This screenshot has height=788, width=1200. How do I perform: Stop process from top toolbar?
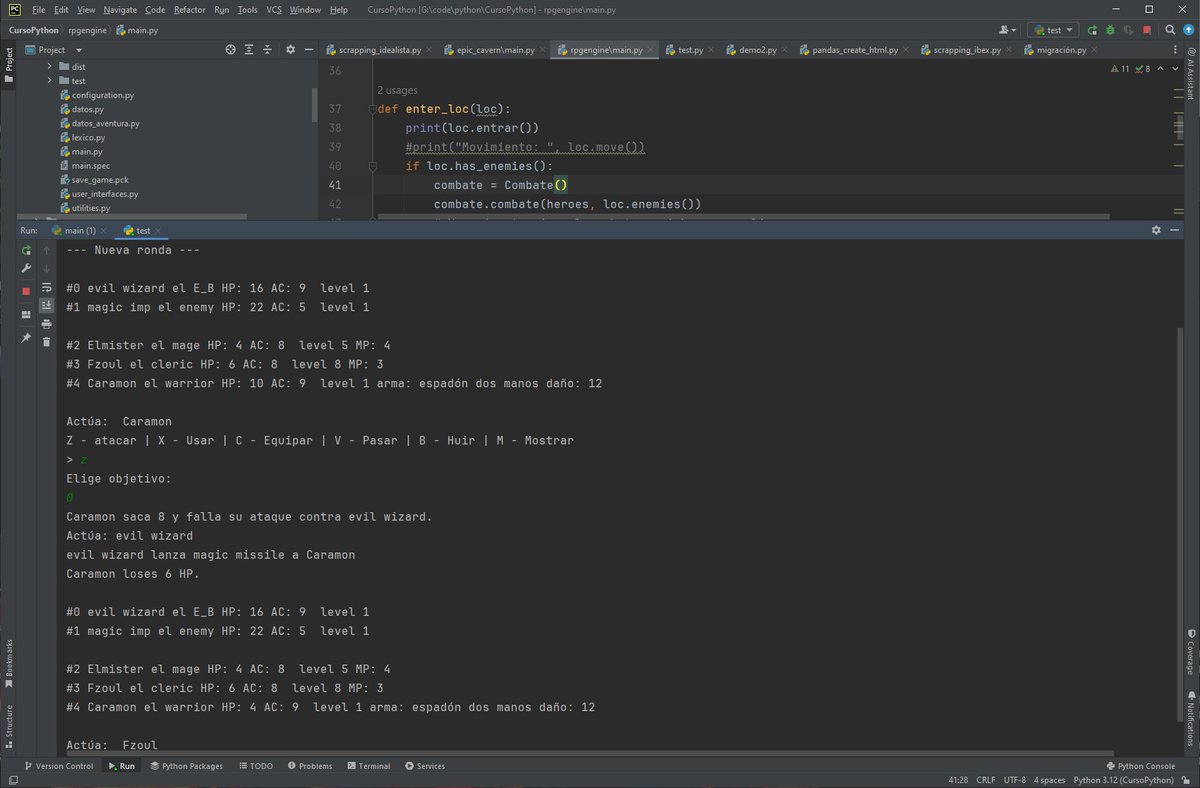coord(1146,30)
